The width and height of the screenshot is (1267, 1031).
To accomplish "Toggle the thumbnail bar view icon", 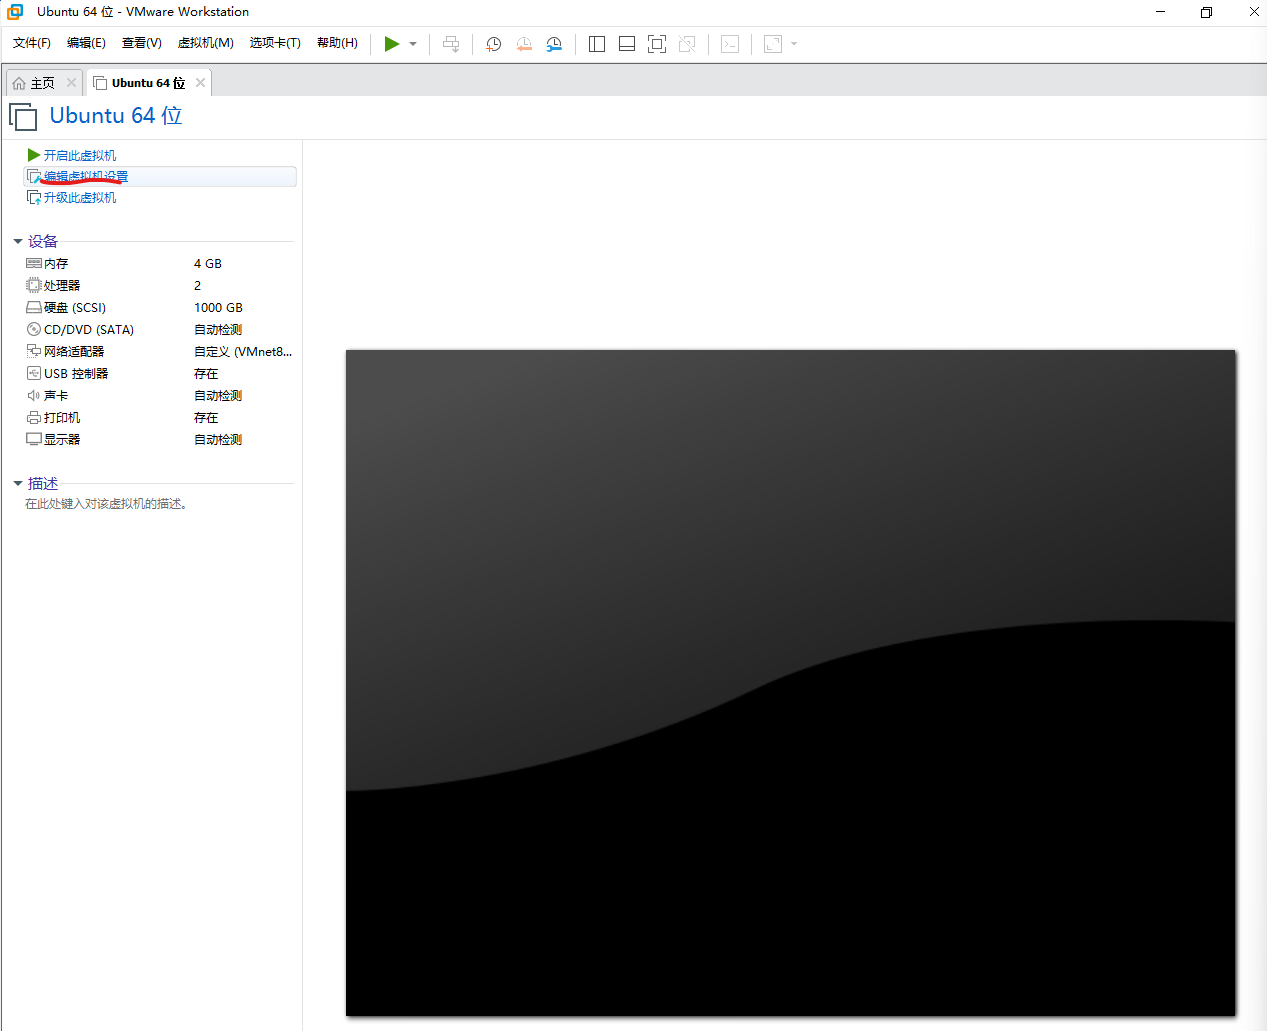I will point(627,44).
